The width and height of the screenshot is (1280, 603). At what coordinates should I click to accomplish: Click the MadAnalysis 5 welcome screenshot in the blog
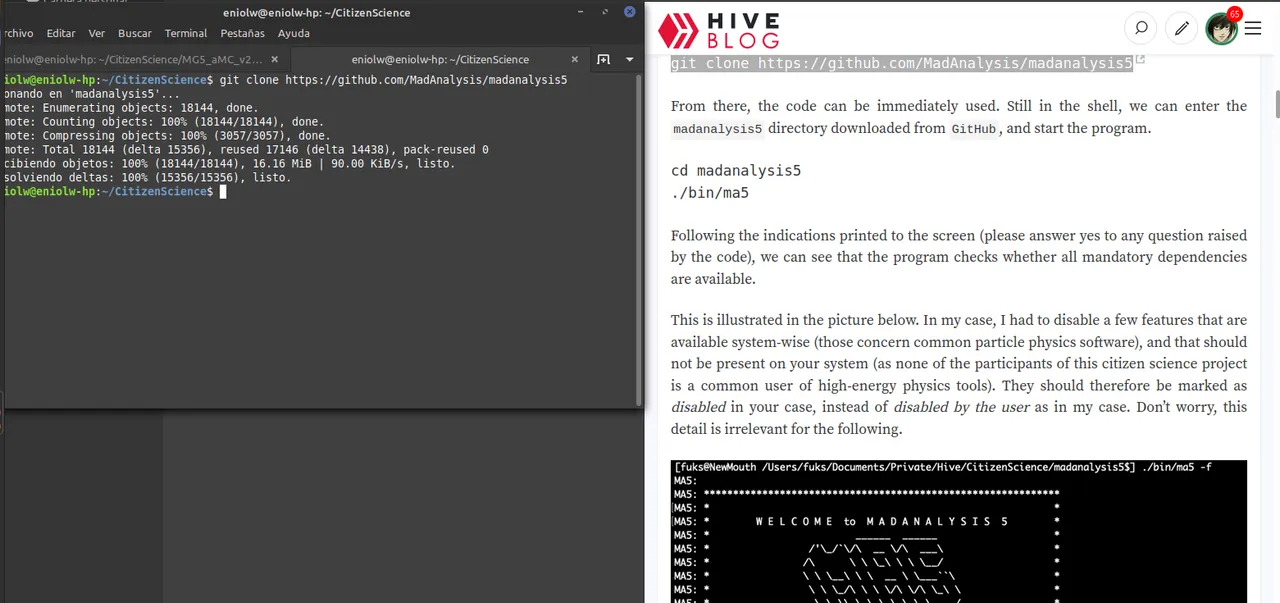click(x=959, y=531)
